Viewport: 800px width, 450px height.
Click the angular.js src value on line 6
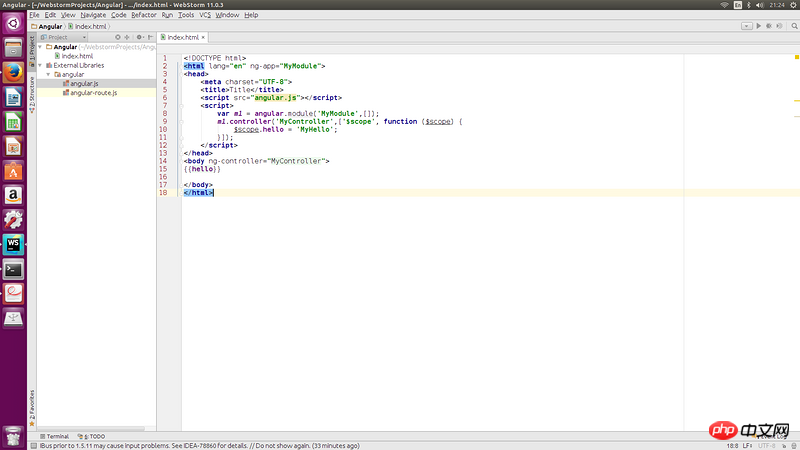[x=276, y=97]
